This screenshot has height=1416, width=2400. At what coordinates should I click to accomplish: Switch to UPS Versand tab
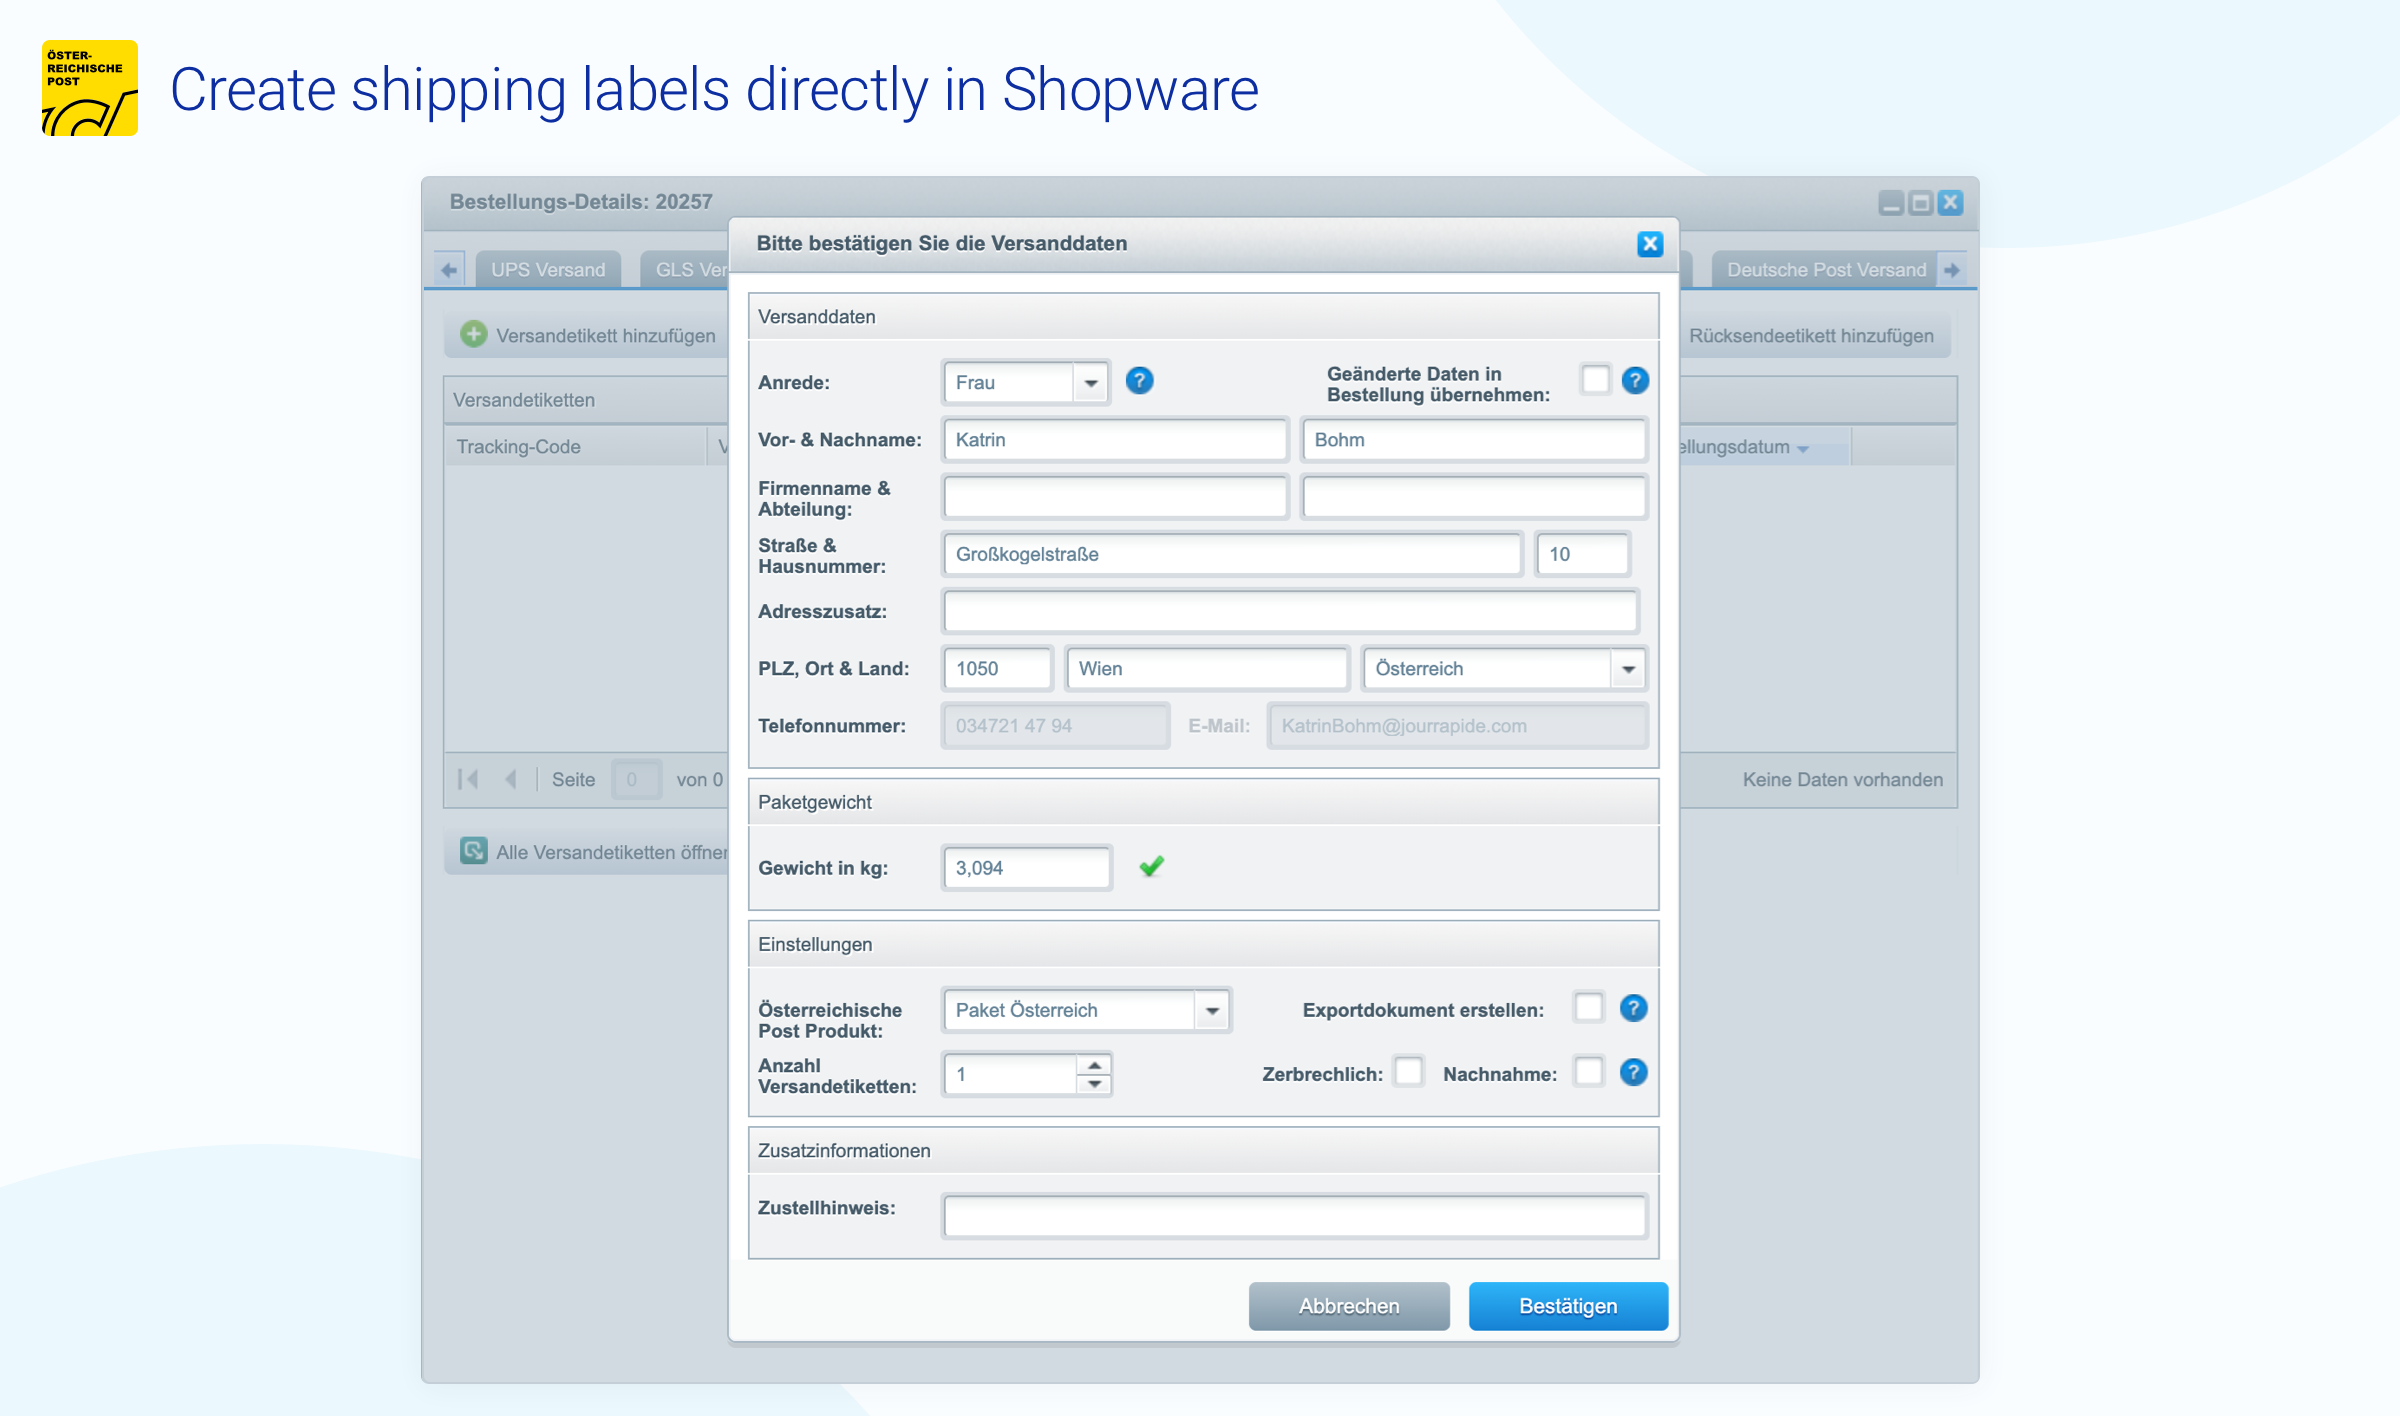tap(548, 270)
